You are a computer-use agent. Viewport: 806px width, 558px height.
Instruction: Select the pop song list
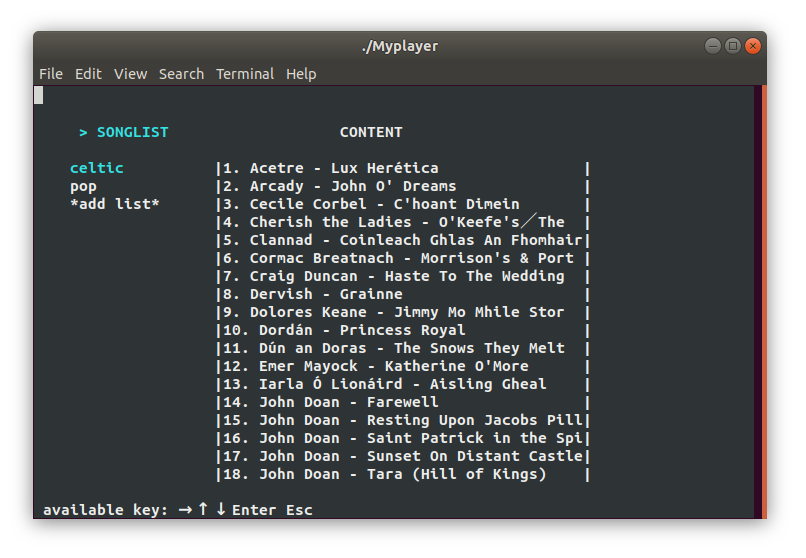click(x=83, y=187)
